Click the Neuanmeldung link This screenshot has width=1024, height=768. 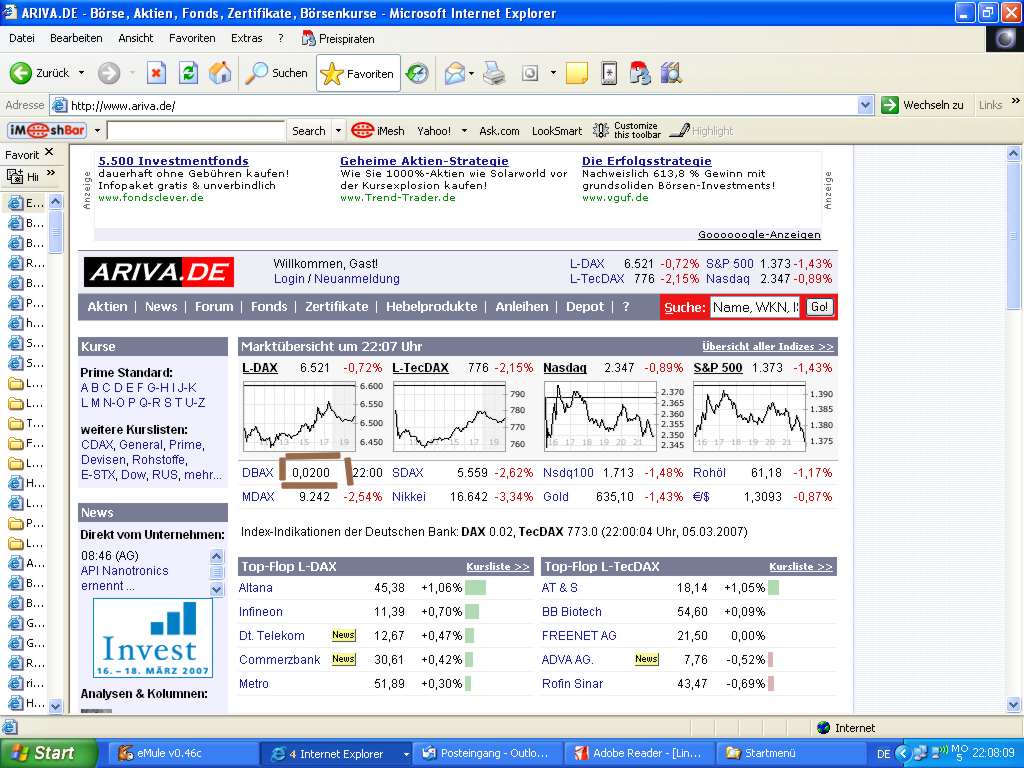point(357,279)
